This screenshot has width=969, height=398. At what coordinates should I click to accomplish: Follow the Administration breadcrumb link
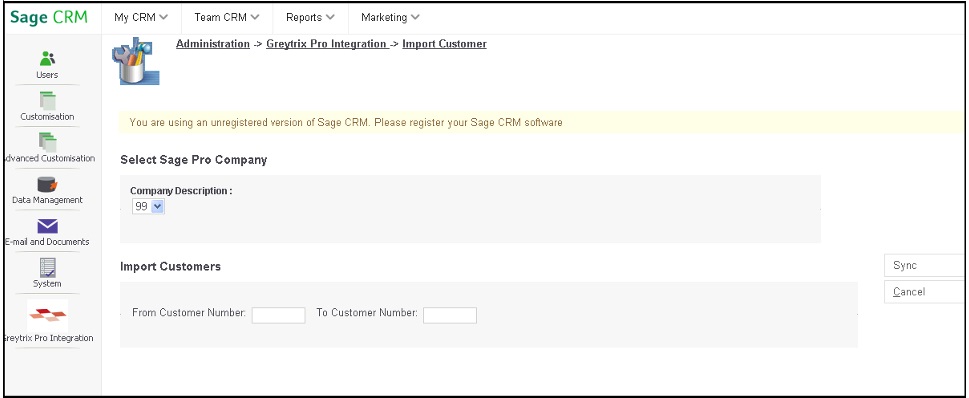point(213,44)
